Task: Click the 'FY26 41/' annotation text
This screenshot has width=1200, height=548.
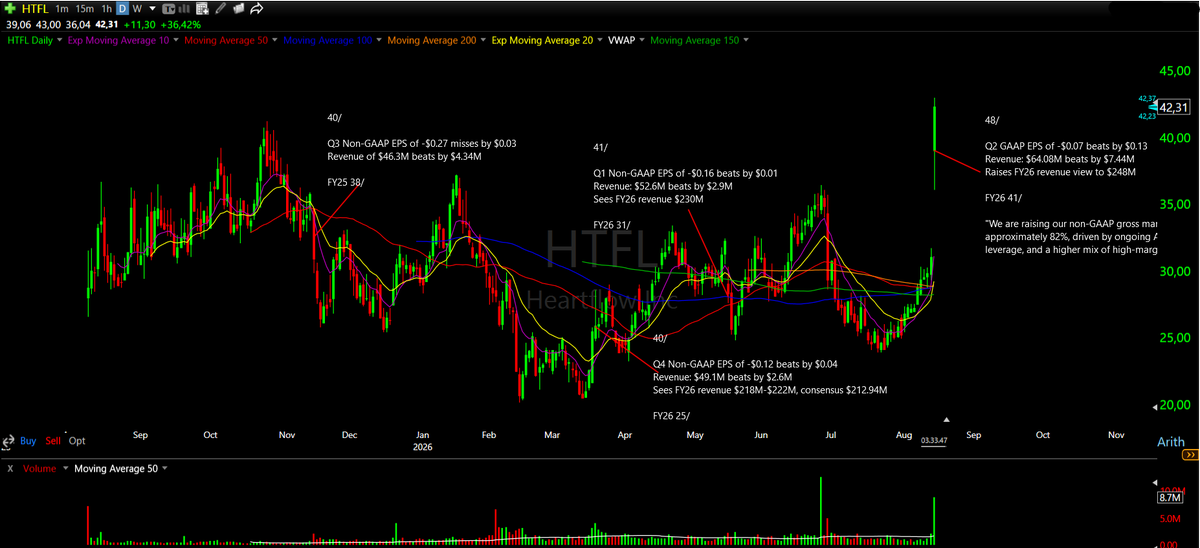Action: [x=1004, y=198]
